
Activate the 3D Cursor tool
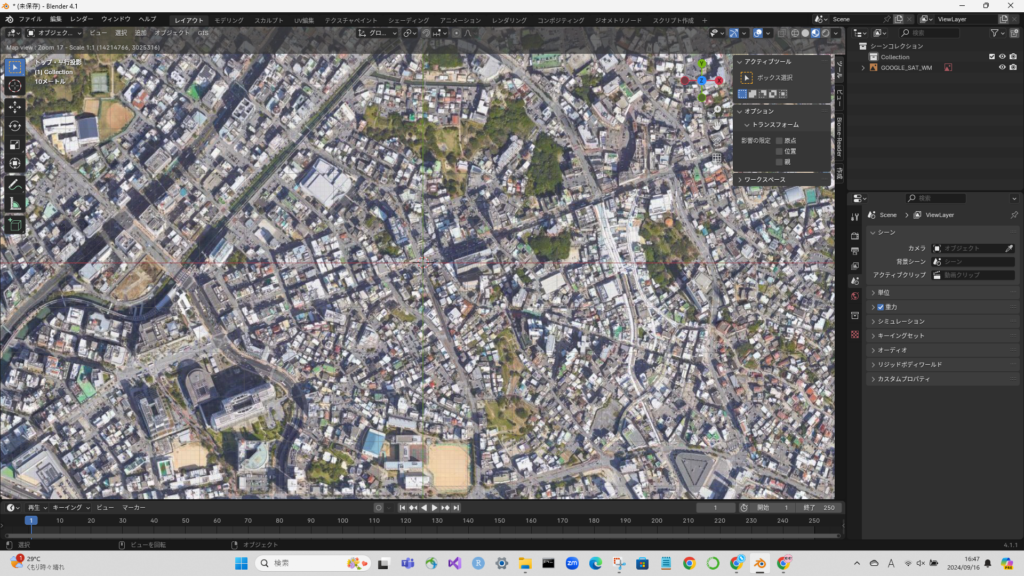[15, 86]
